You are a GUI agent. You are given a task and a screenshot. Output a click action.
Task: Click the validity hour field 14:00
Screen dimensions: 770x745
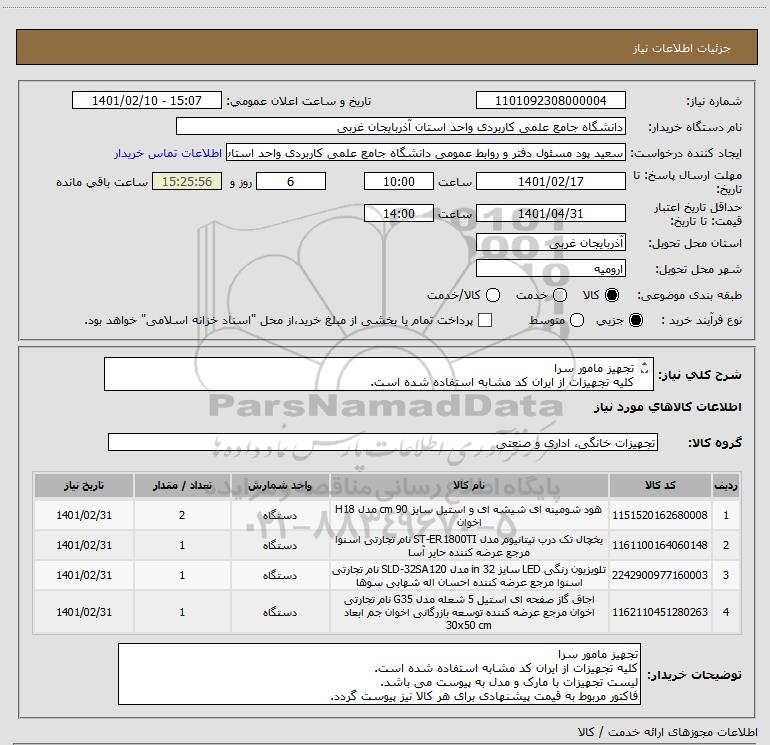[399, 214]
